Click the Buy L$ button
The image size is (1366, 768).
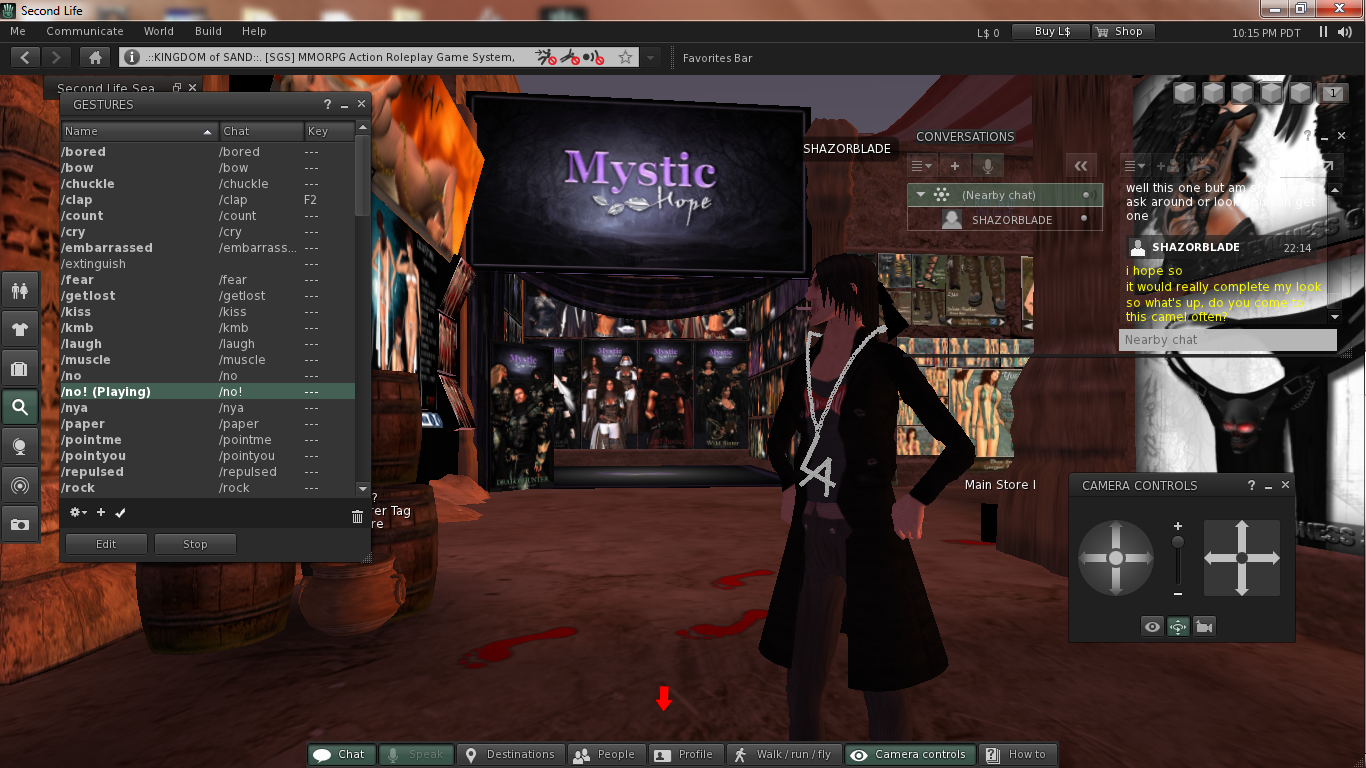click(x=1051, y=32)
